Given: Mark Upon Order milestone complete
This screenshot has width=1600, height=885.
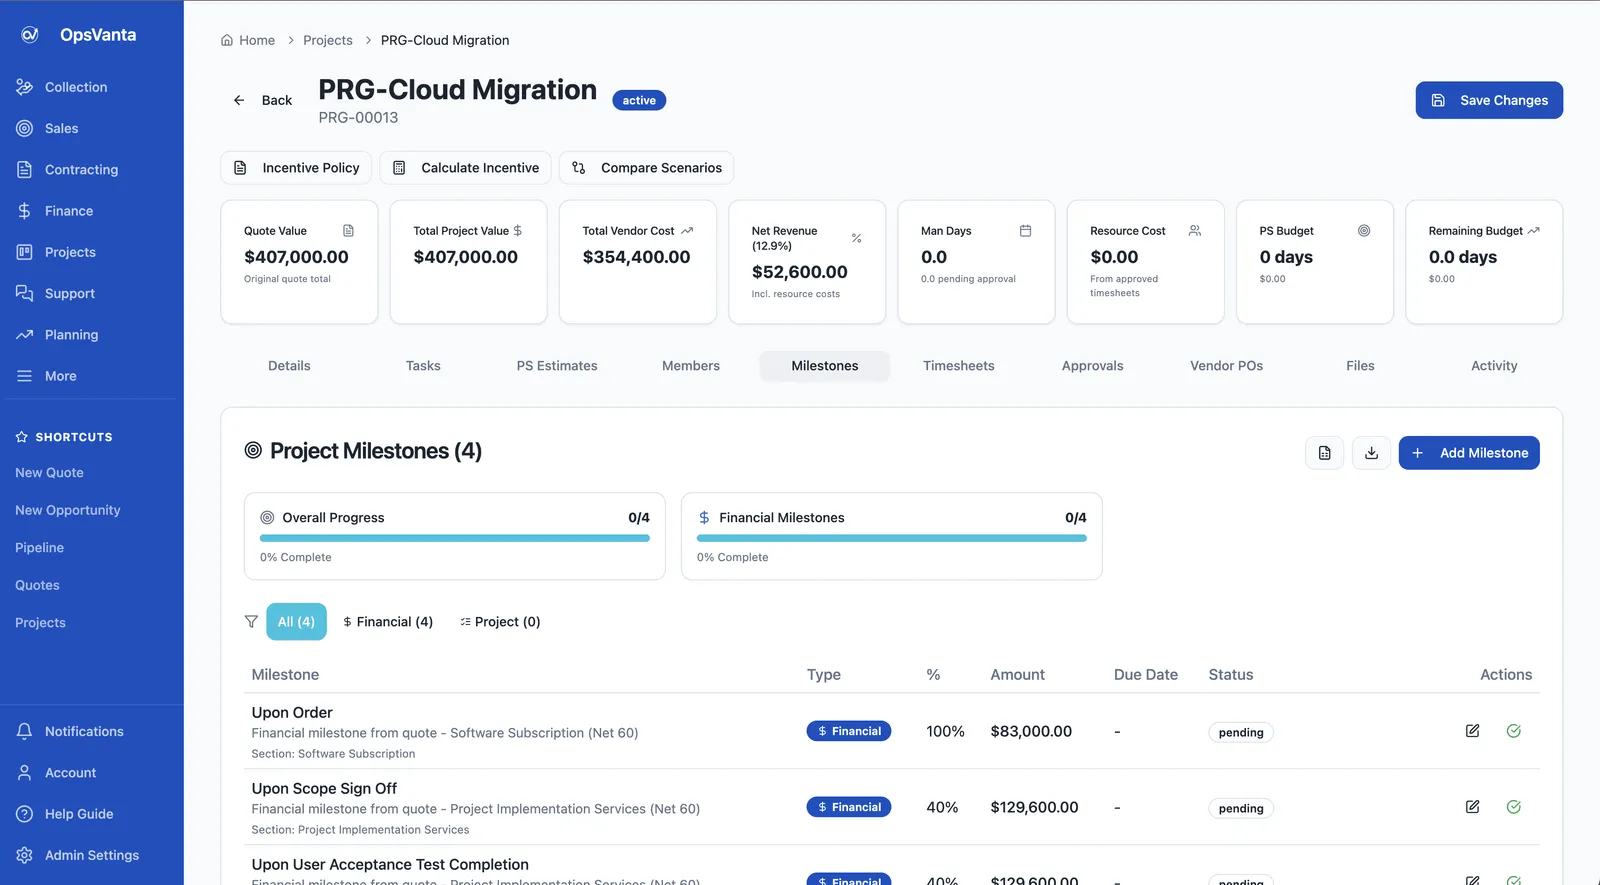Looking at the screenshot, I should [x=1514, y=731].
